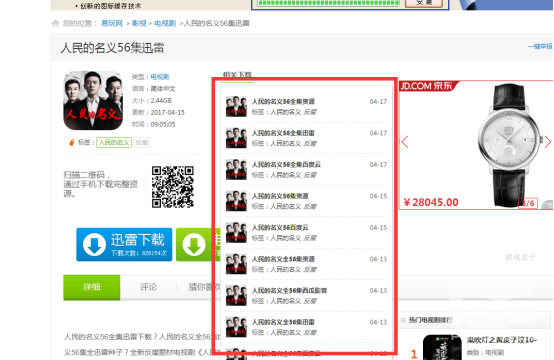Open the 影视 breadcrumb link
Viewport: 554px width, 360px height.
point(139,23)
